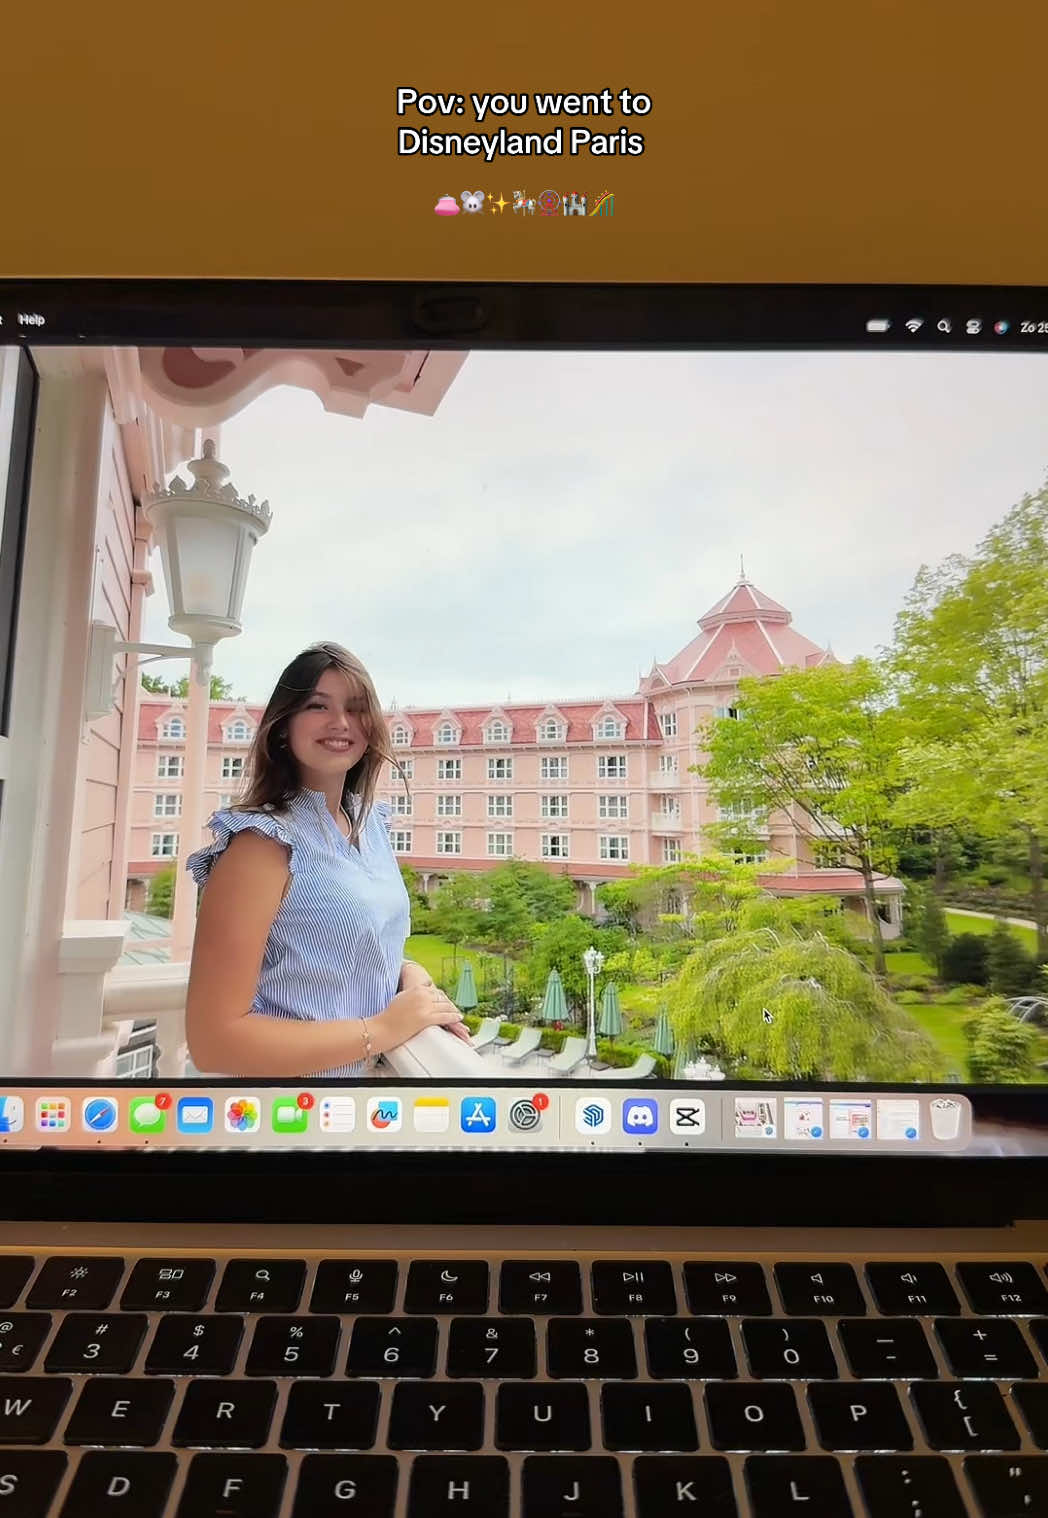Open Discord from the Dock
The width and height of the screenshot is (1048, 1518).
pos(641,1118)
